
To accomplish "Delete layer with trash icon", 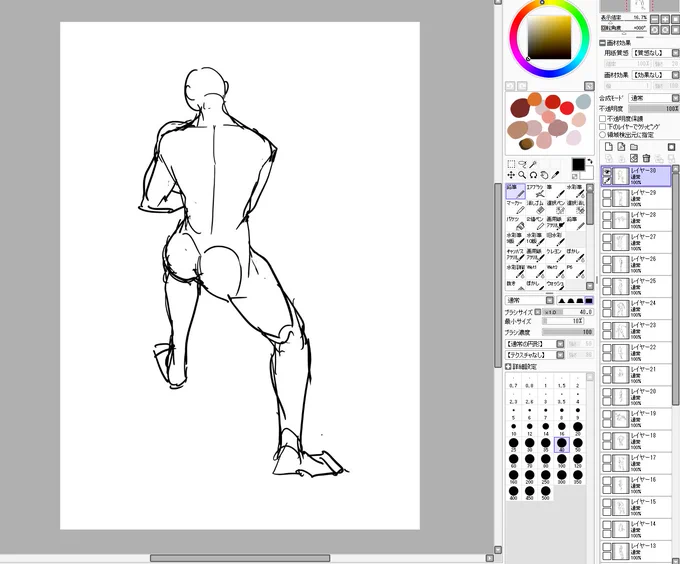I will tap(647, 158).
